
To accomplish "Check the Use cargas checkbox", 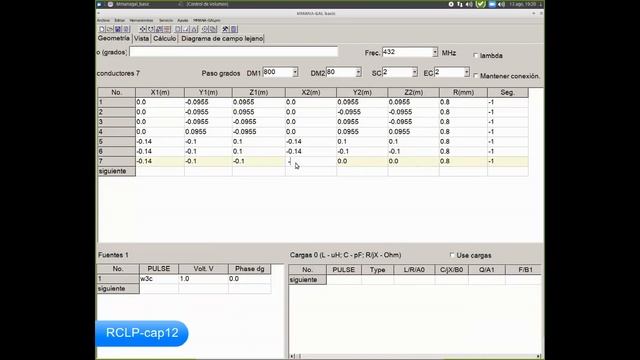I will (x=452, y=255).
